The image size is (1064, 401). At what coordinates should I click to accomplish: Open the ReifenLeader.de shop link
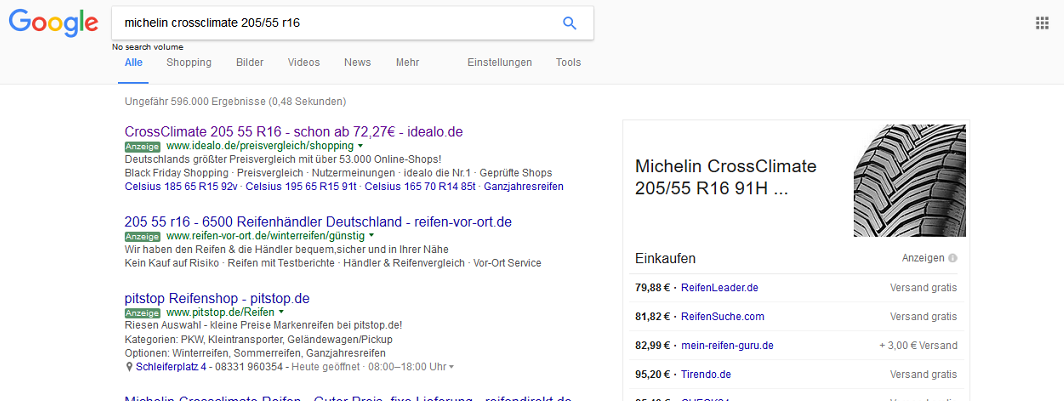point(719,288)
